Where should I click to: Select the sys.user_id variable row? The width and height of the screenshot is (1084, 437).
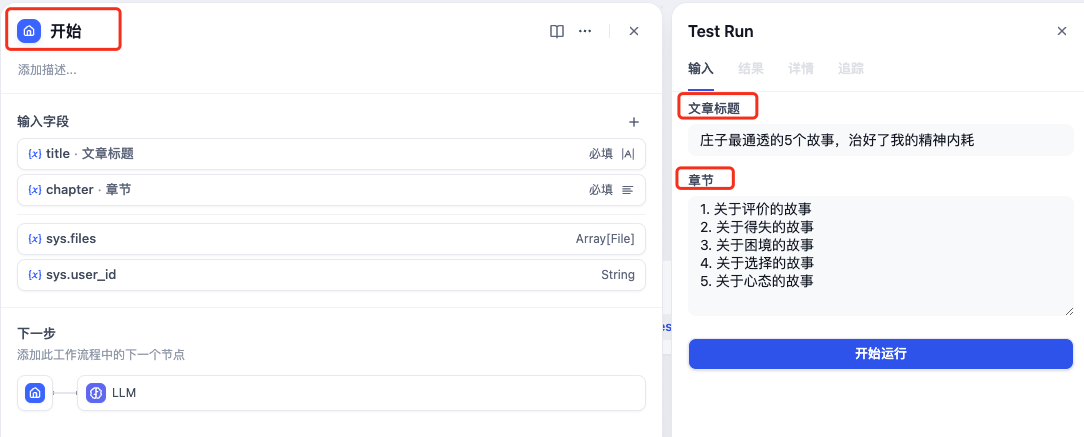pyautogui.click(x=331, y=275)
